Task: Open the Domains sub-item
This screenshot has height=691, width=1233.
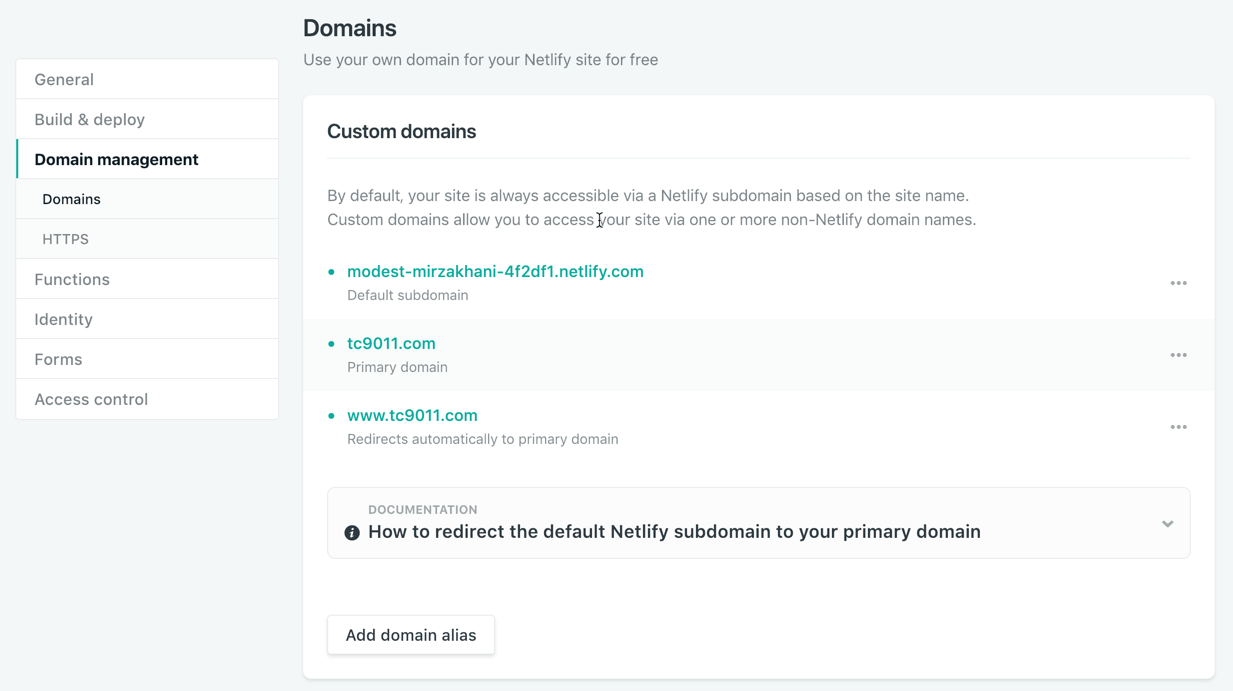Action: click(71, 199)
